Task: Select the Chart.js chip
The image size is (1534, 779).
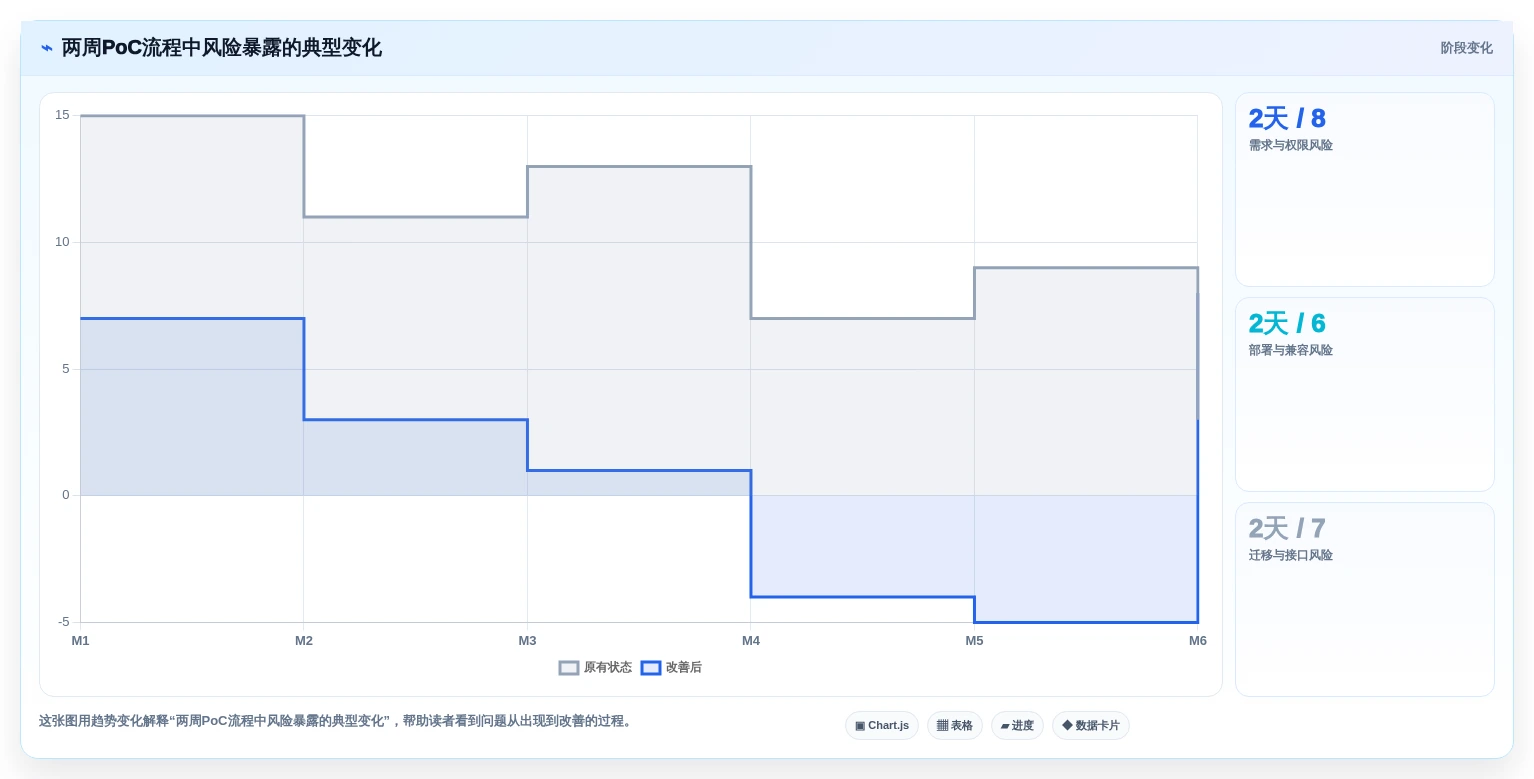Action: point(882,726)
